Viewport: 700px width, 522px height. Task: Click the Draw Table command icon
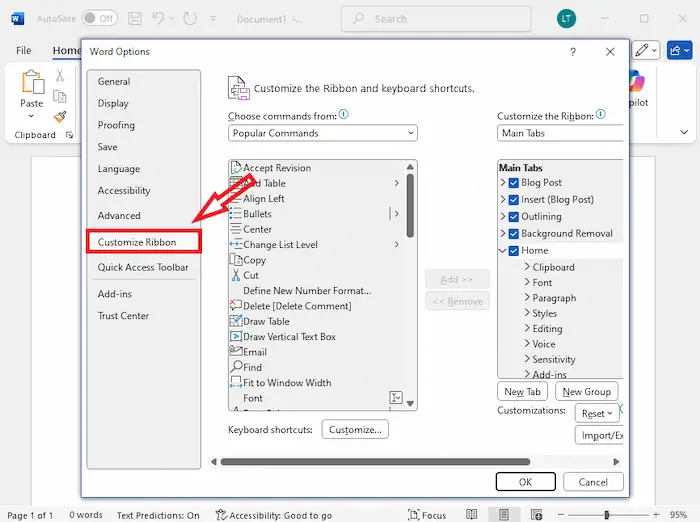pos(236,321)
